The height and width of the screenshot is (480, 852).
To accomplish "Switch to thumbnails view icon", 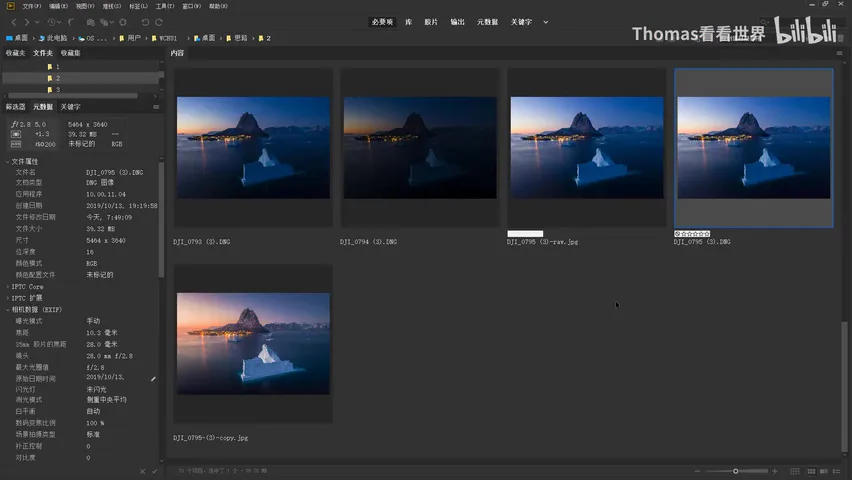I will [x=811, y=471].
